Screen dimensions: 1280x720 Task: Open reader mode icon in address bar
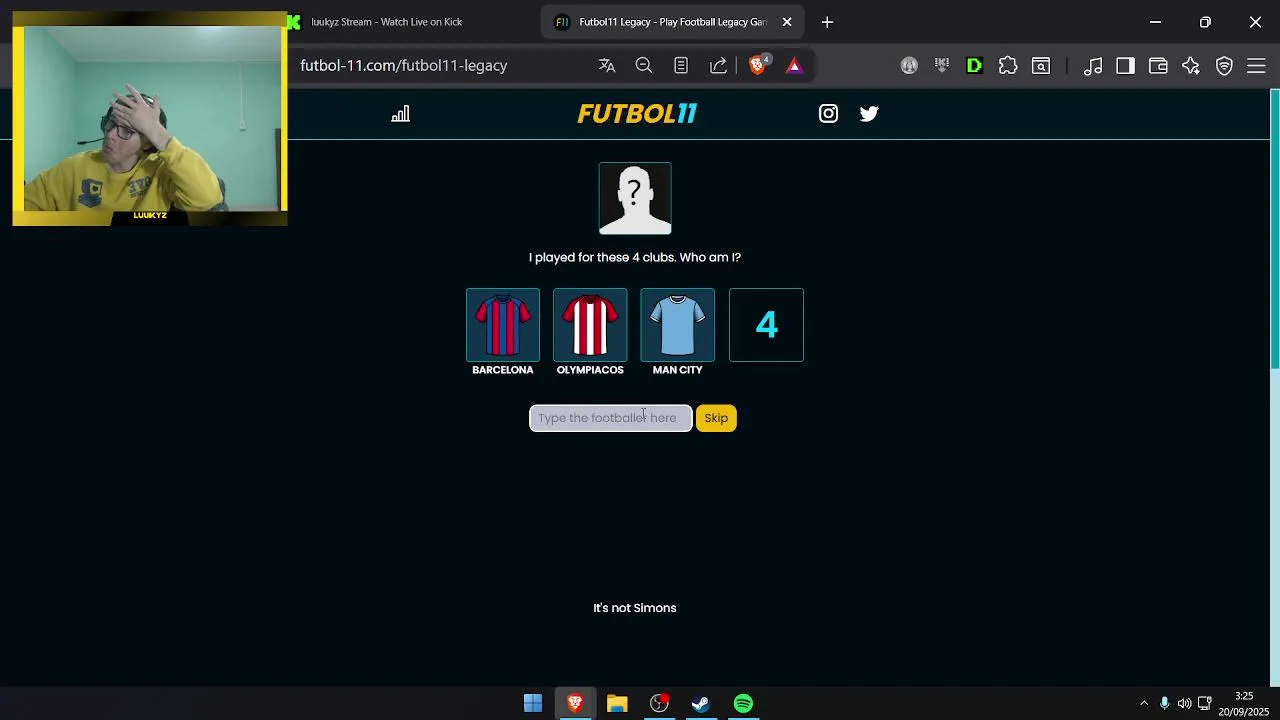[x=681, y=66]
